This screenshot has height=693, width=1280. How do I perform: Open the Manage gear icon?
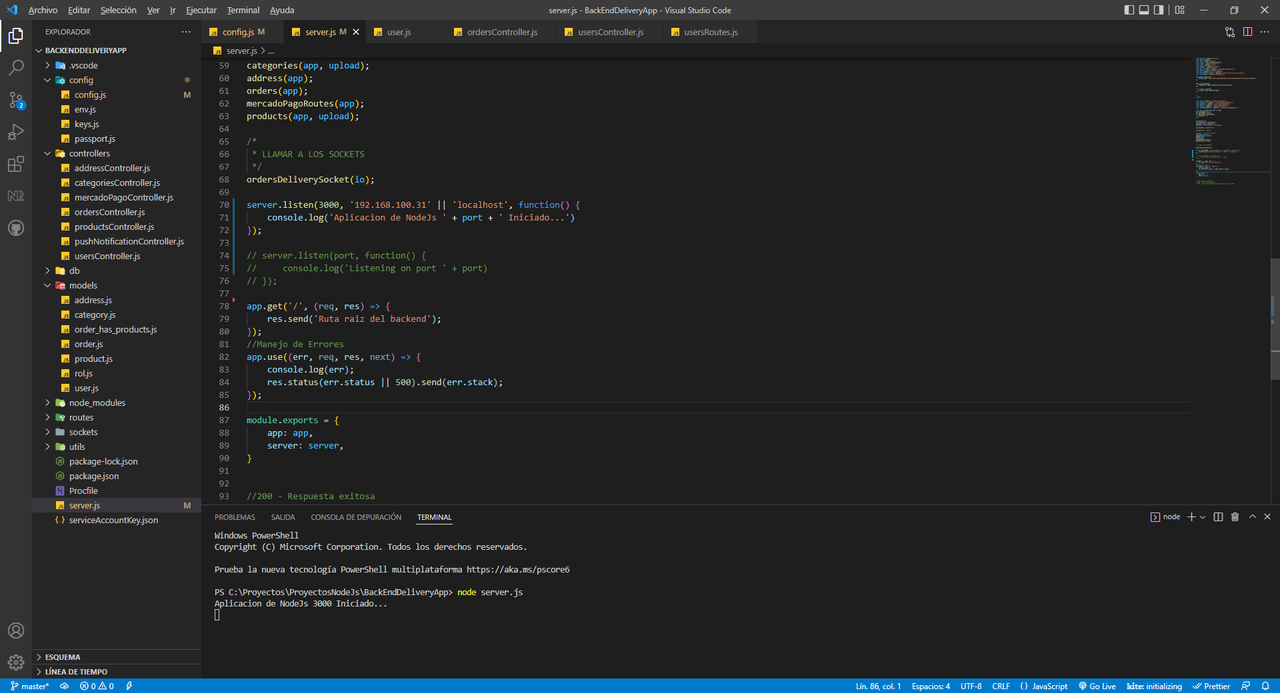(x=16, y=662)
